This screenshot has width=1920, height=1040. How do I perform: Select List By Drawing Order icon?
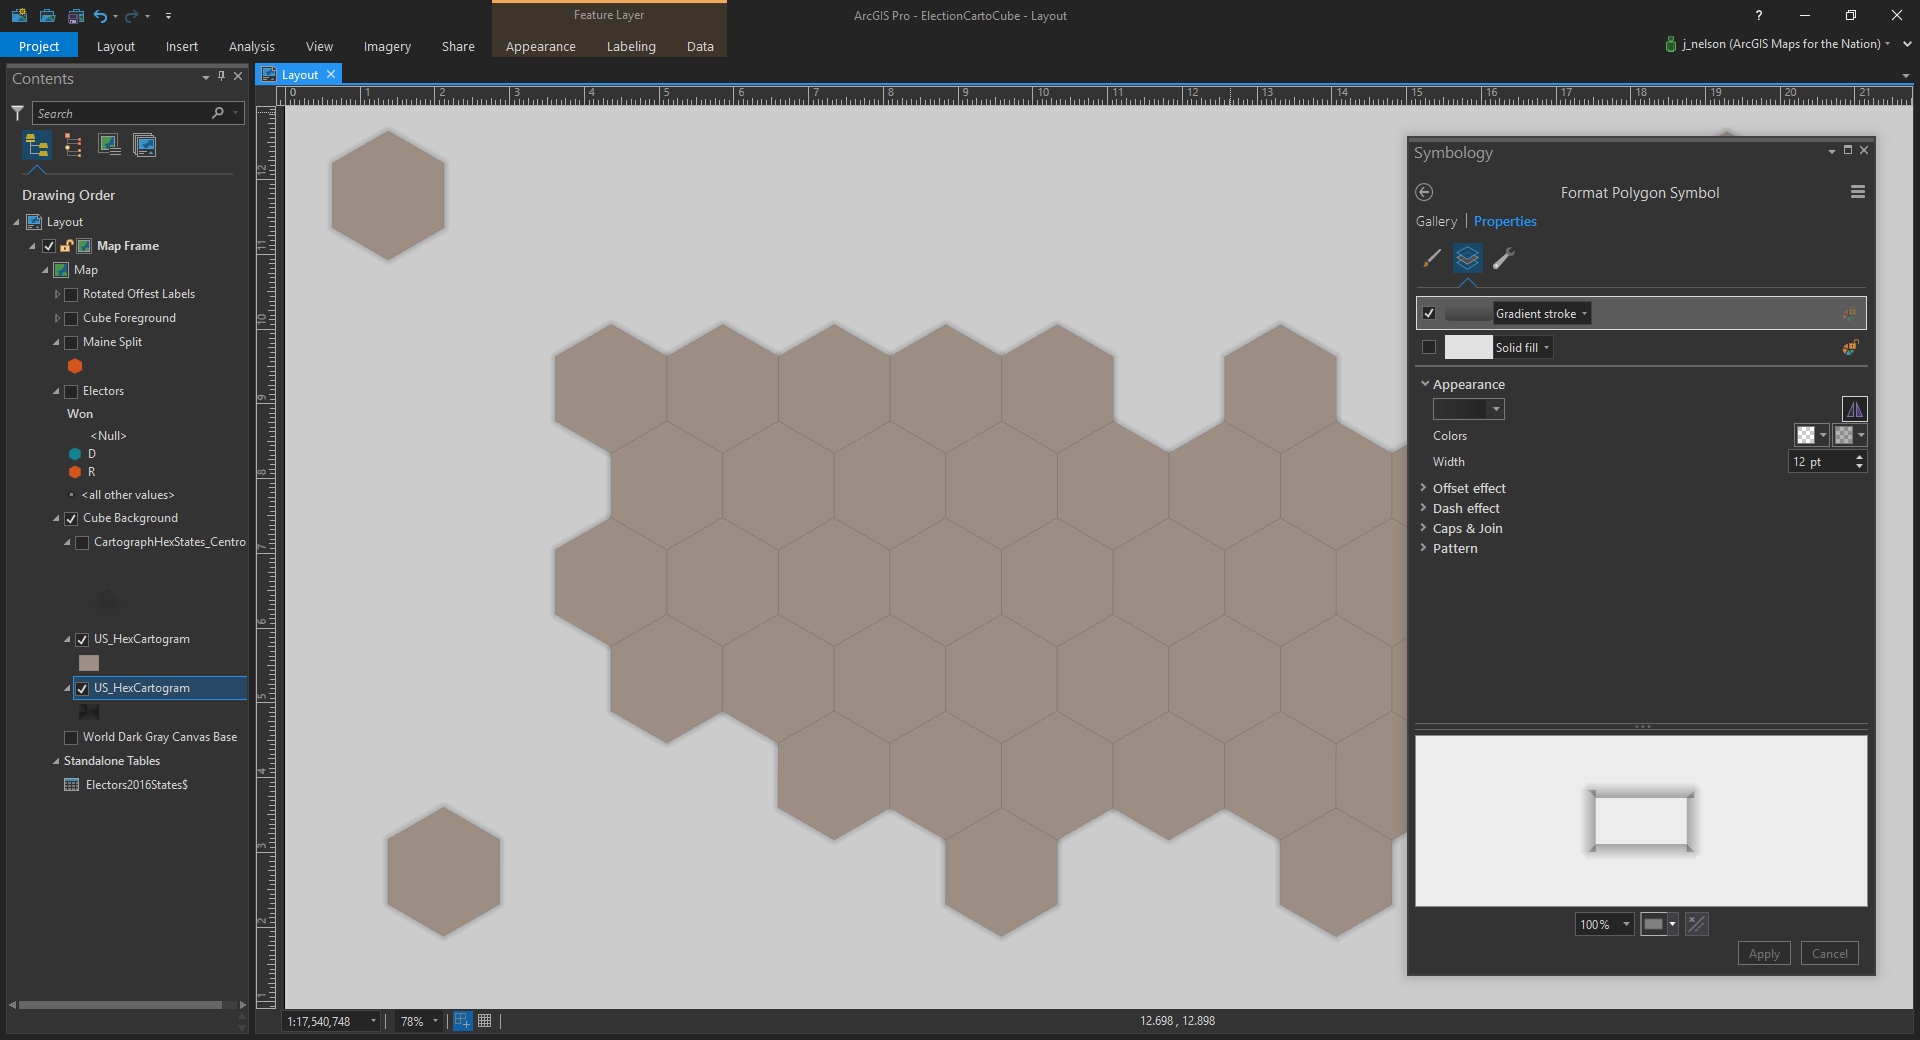[x=37, y=145]
